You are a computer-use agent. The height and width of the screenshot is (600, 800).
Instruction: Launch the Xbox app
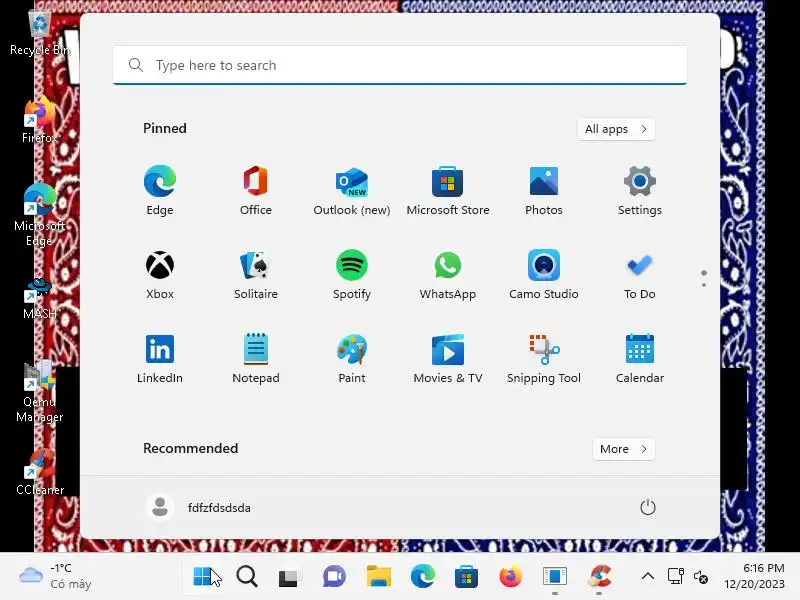(160, 274)
